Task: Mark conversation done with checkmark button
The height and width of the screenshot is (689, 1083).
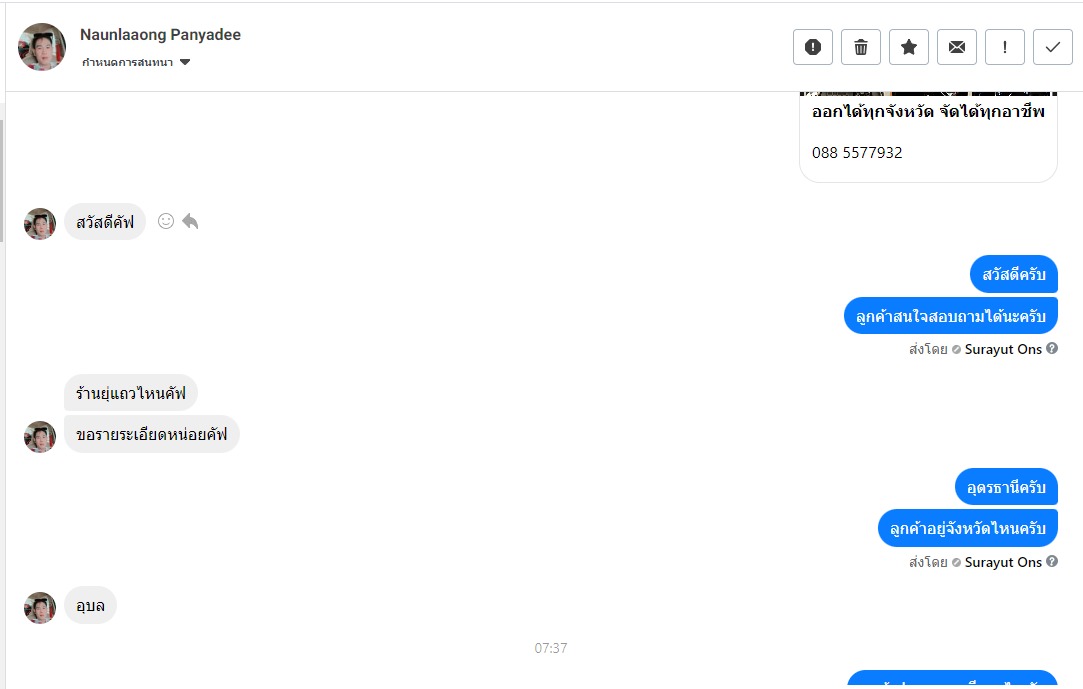Action: (1053, 47)
